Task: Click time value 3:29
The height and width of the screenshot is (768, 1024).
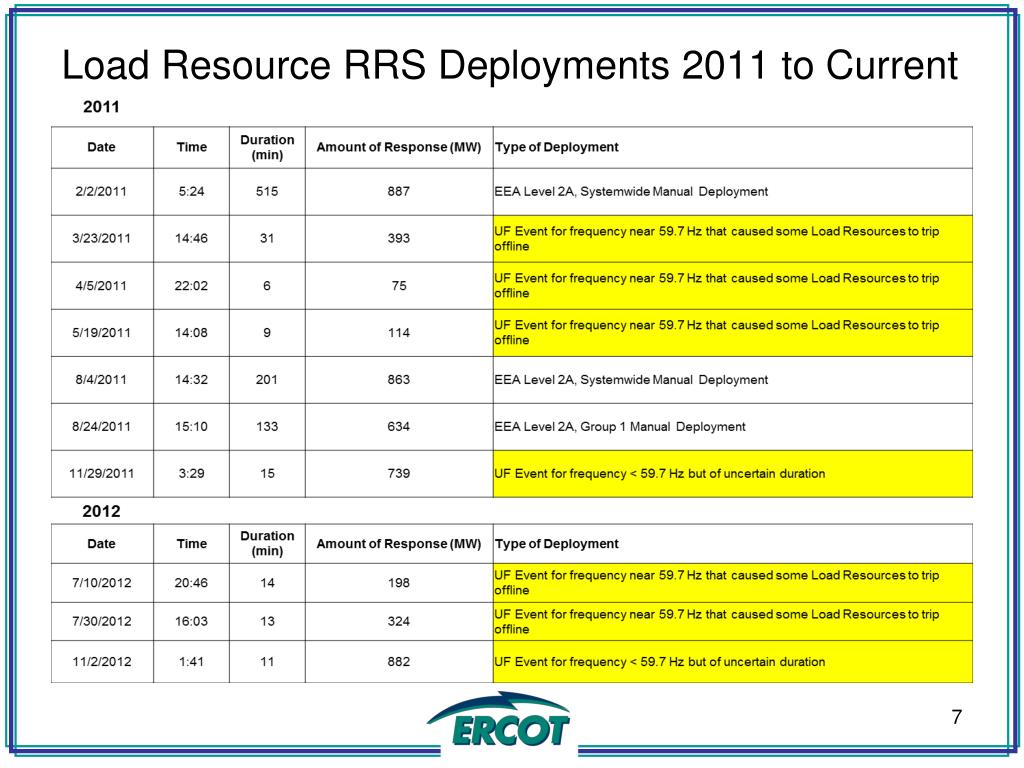Action: (191, 473)
